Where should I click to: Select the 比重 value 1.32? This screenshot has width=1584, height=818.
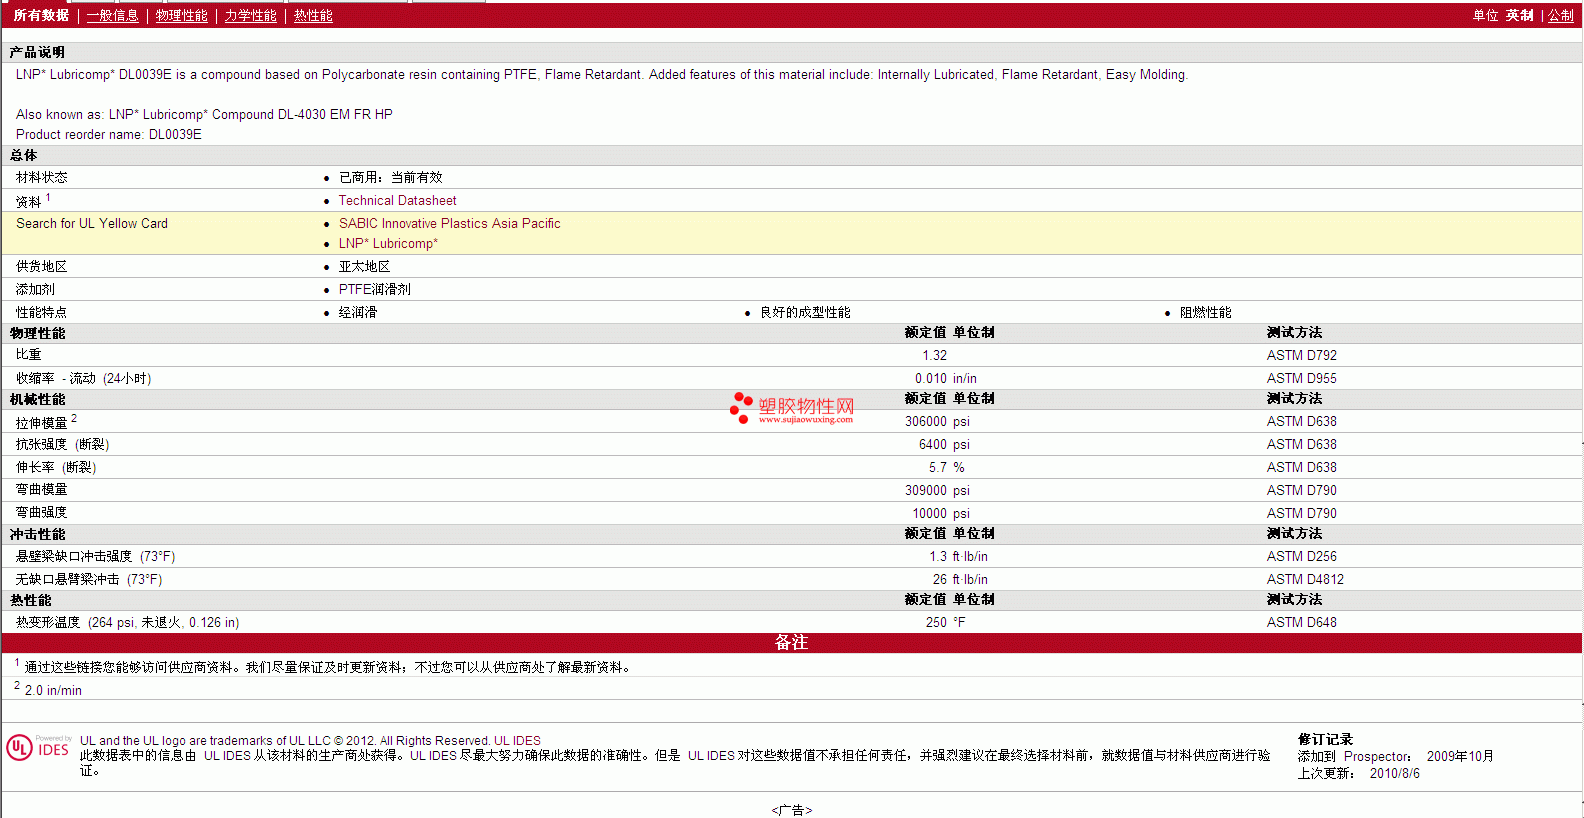[934, 355]
